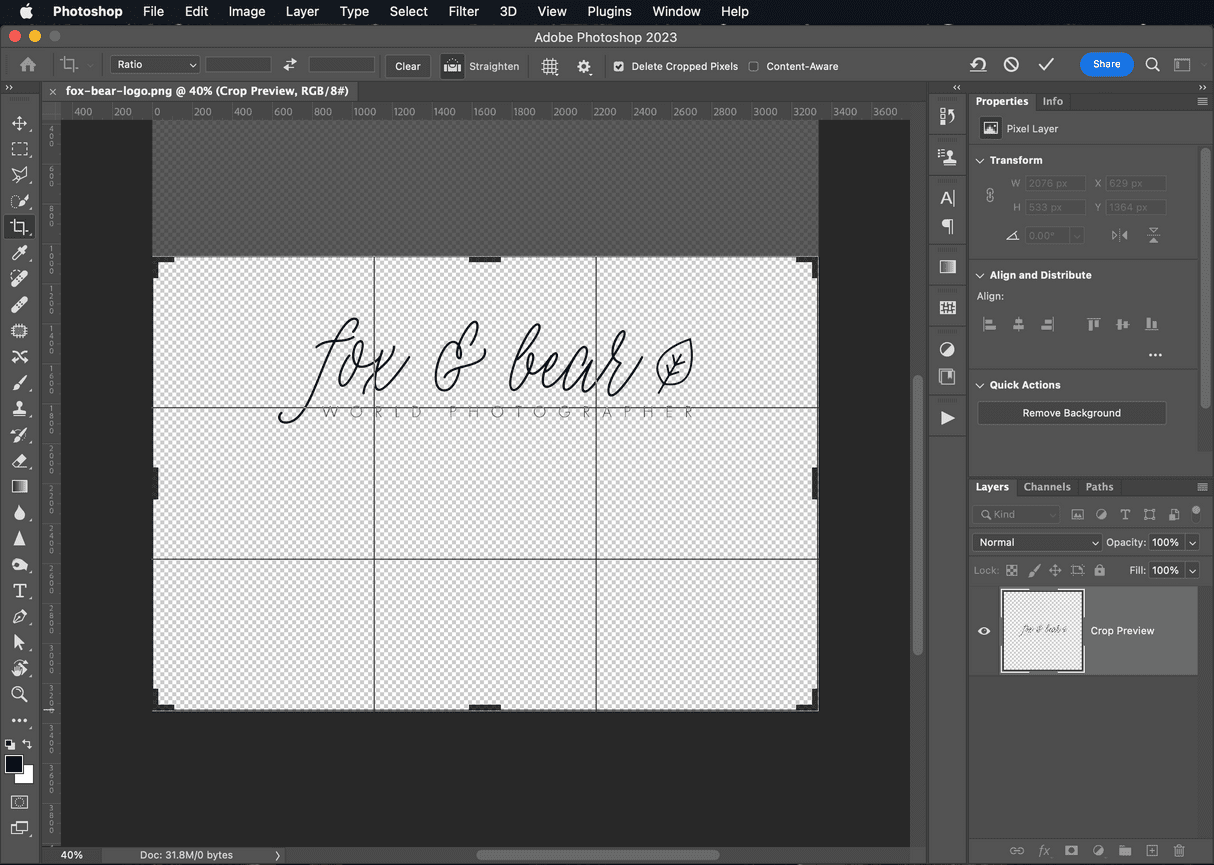The image size is (1214, 865).
Task: Select the Horizontal Type tool
Action: point(20,590)
